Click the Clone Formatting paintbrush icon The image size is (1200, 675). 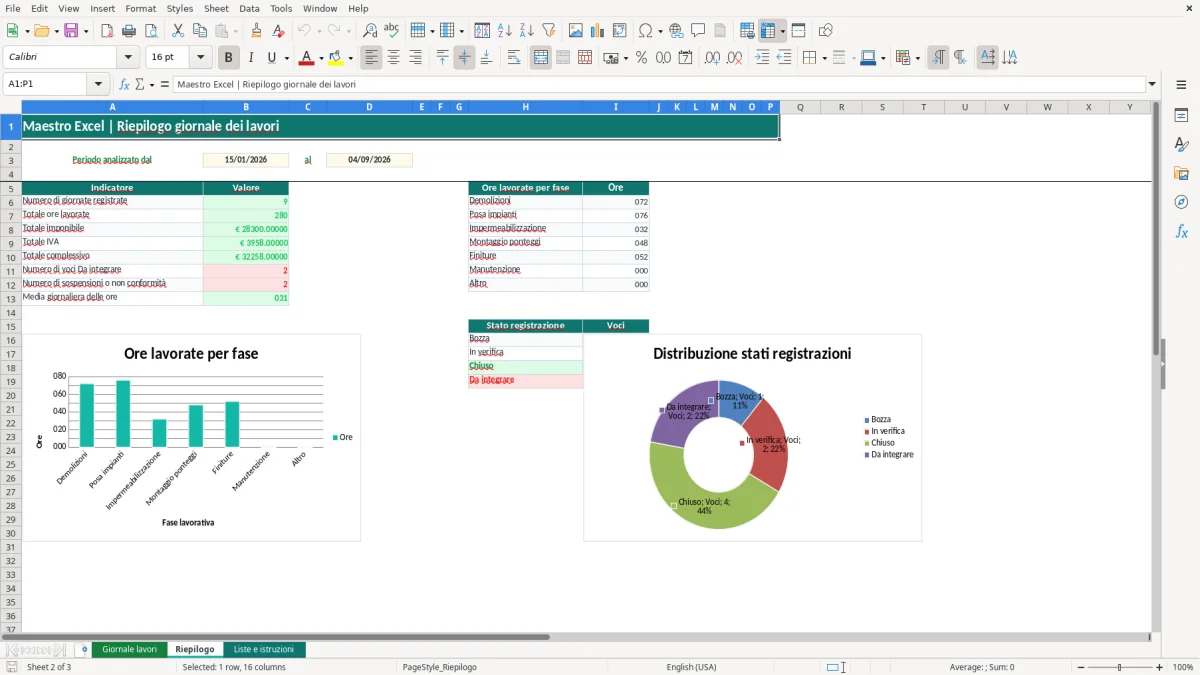click(x=256, y=31)
